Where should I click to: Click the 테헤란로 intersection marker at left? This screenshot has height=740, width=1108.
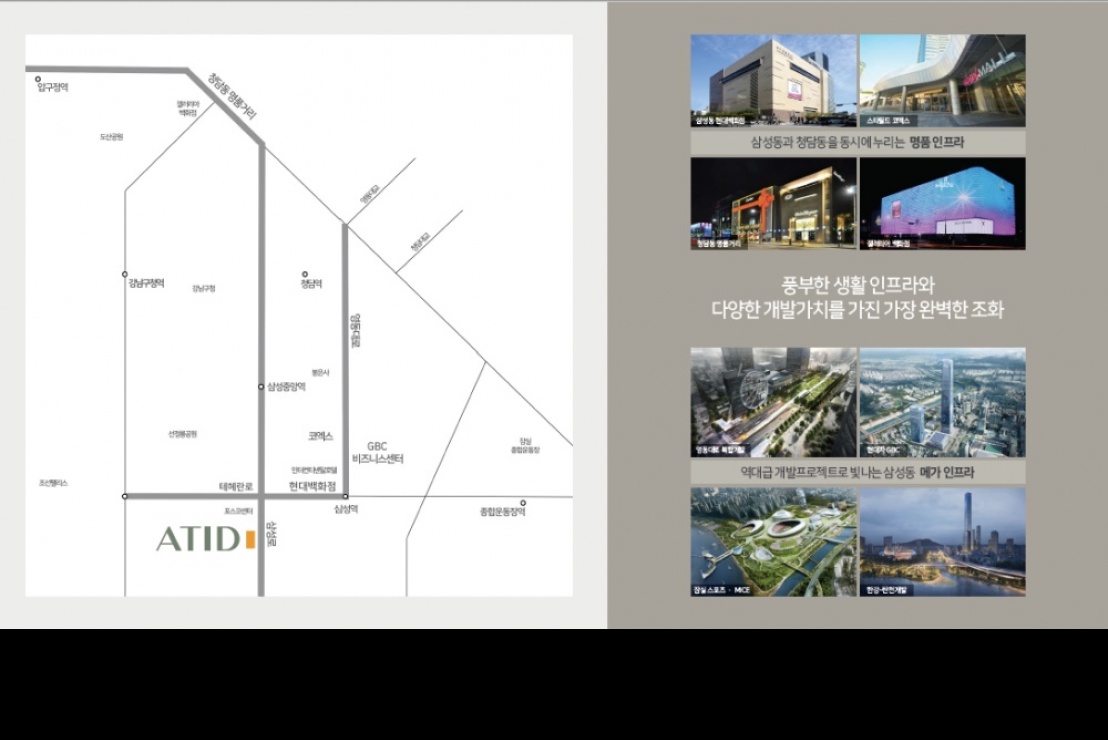point(125,496)
